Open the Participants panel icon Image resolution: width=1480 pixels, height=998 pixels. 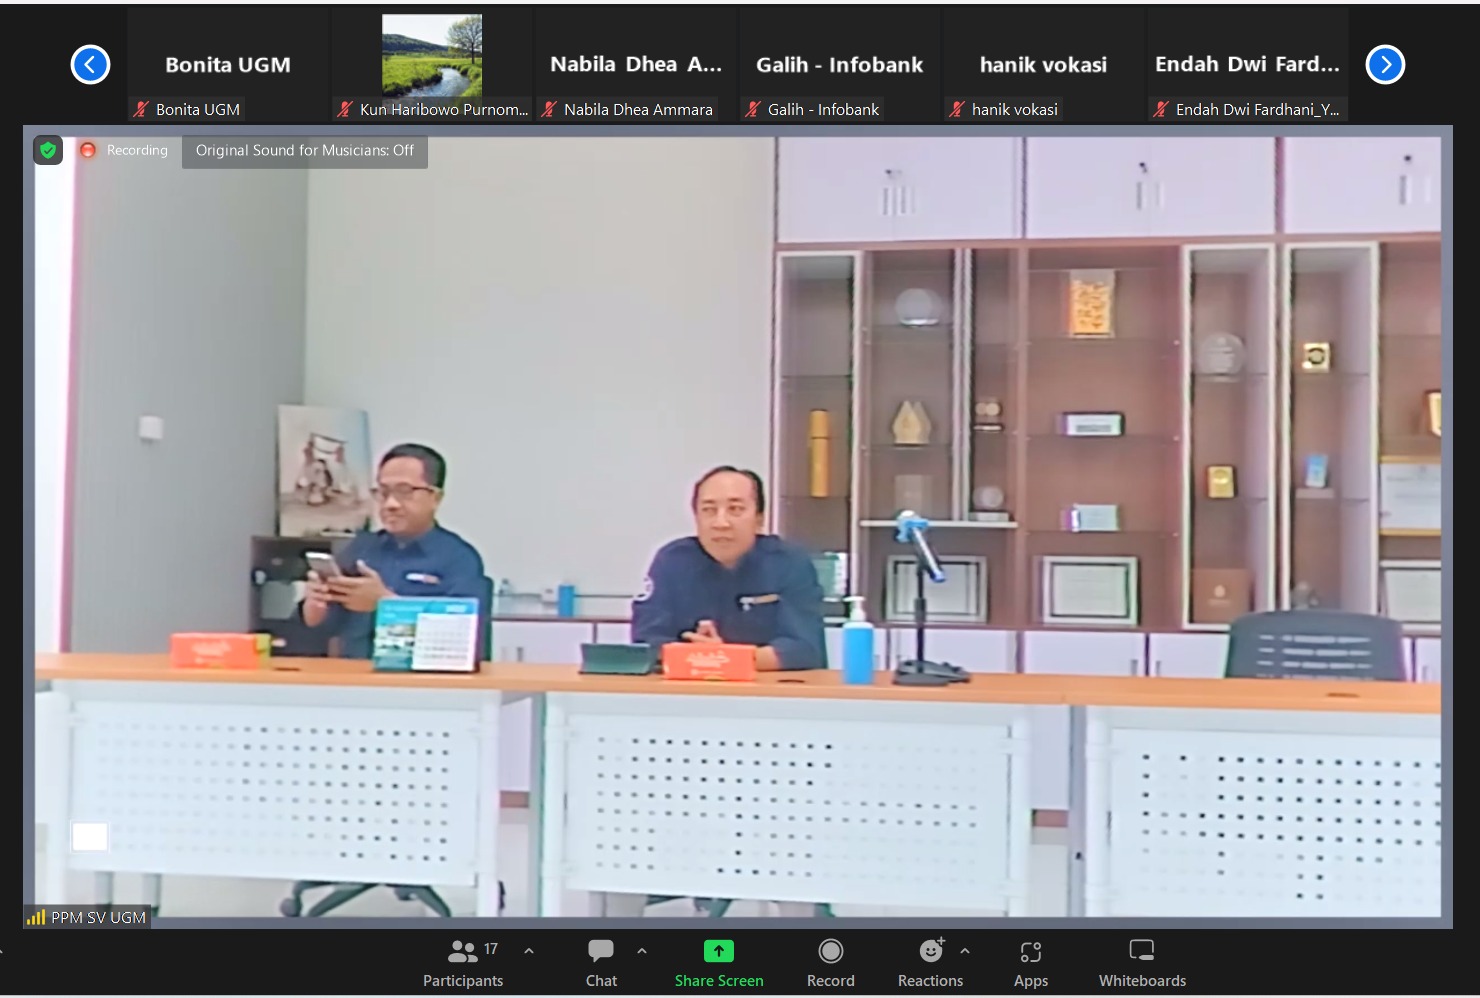[x=462, y=951]
